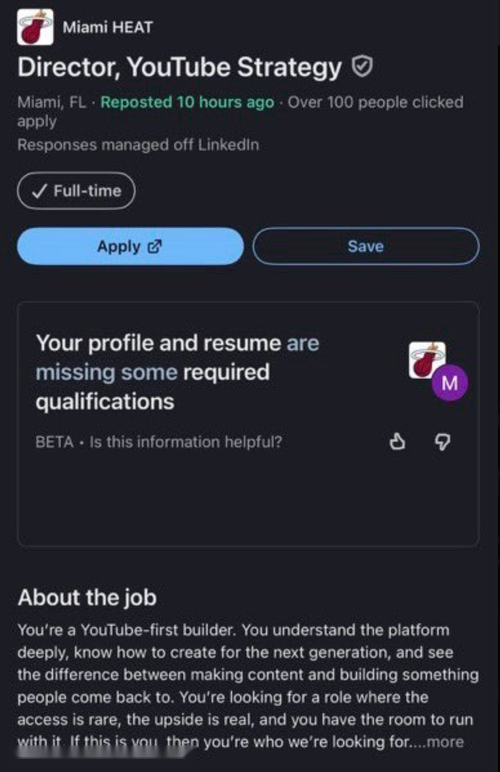Give thumbs up to qualifications info
This screenshot has width=500, height=772.
click(397, 441)
